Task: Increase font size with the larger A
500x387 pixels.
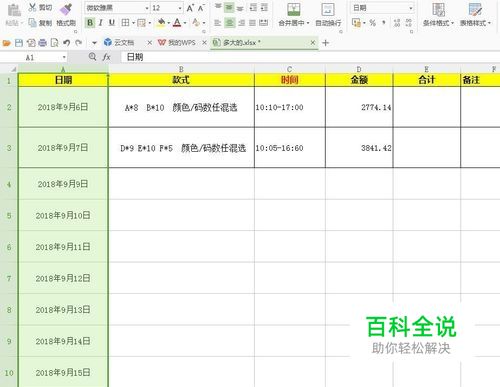Action: [x=190, y=8]
